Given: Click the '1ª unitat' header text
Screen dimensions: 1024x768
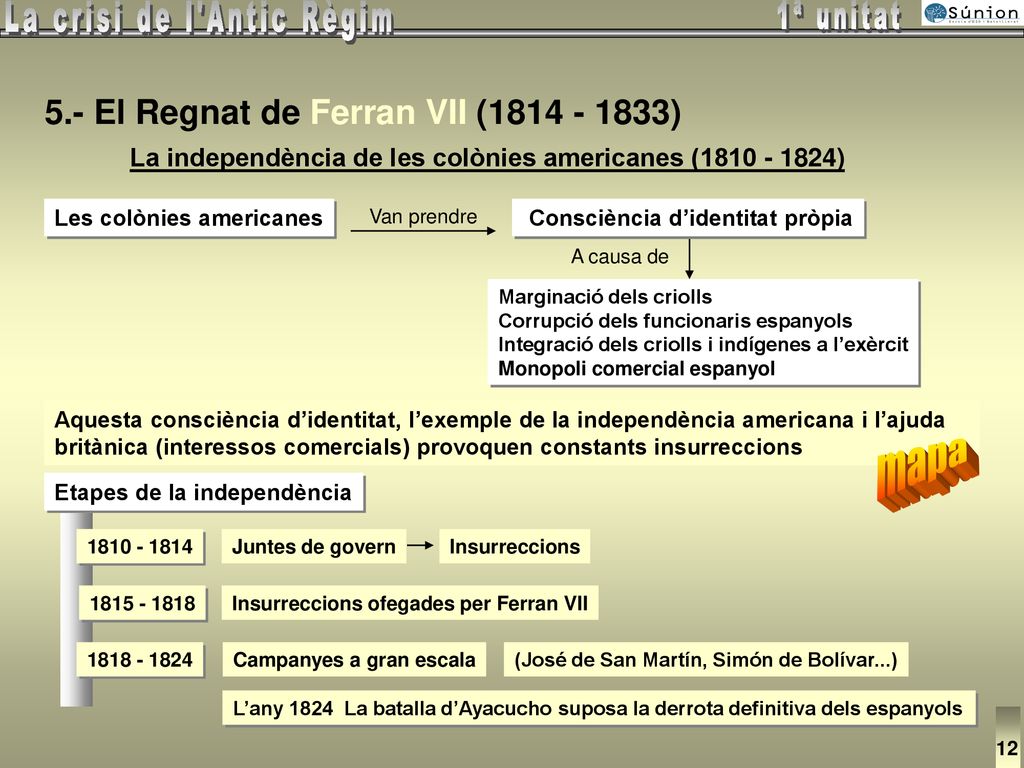Looking at the screenshot, I should (839, 17).
